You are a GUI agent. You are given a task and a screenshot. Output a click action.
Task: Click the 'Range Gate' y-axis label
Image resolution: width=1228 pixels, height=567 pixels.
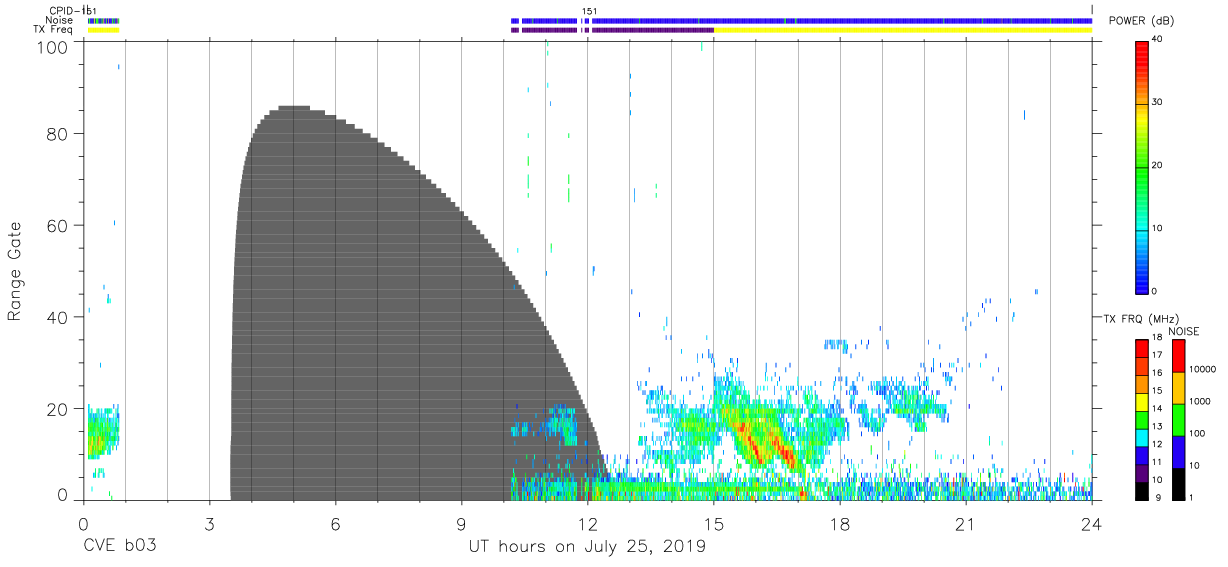click(x=15, y=271)
